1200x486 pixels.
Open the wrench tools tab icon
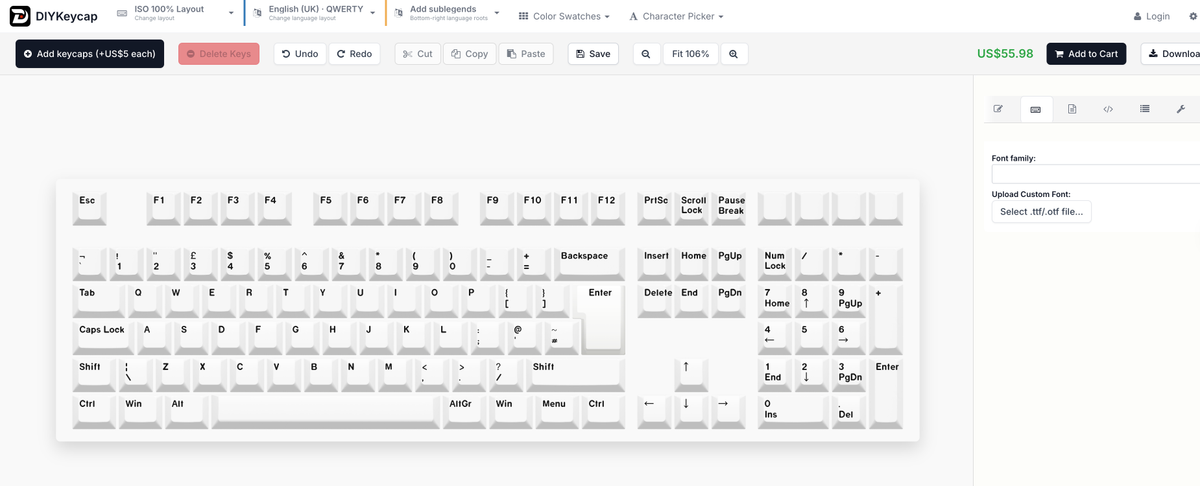click(x=1181, y=109)
